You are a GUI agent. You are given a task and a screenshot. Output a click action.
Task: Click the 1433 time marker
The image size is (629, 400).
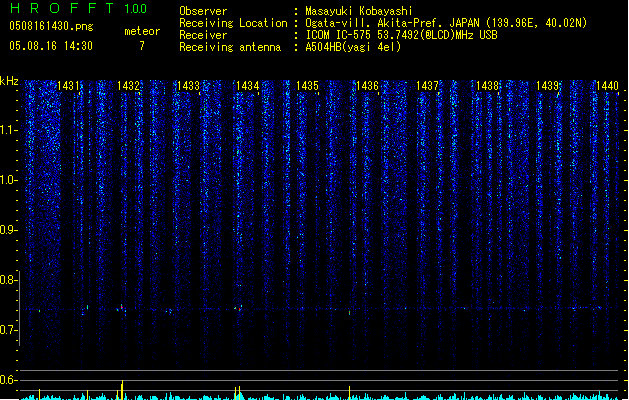188,86
